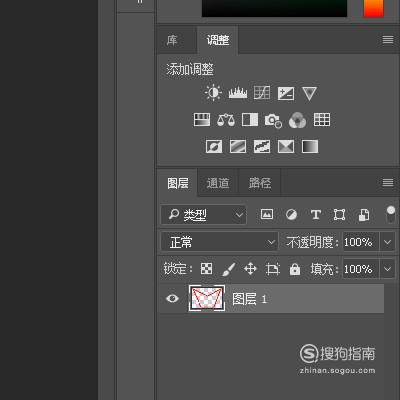Filter layers by adjustment layers icon
Screen dimensions: 400x400
(291, 214)
